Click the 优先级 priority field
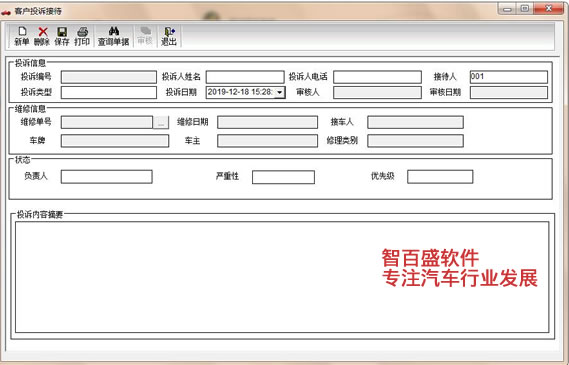The image size is (569, 365). [x=440, y=177]
